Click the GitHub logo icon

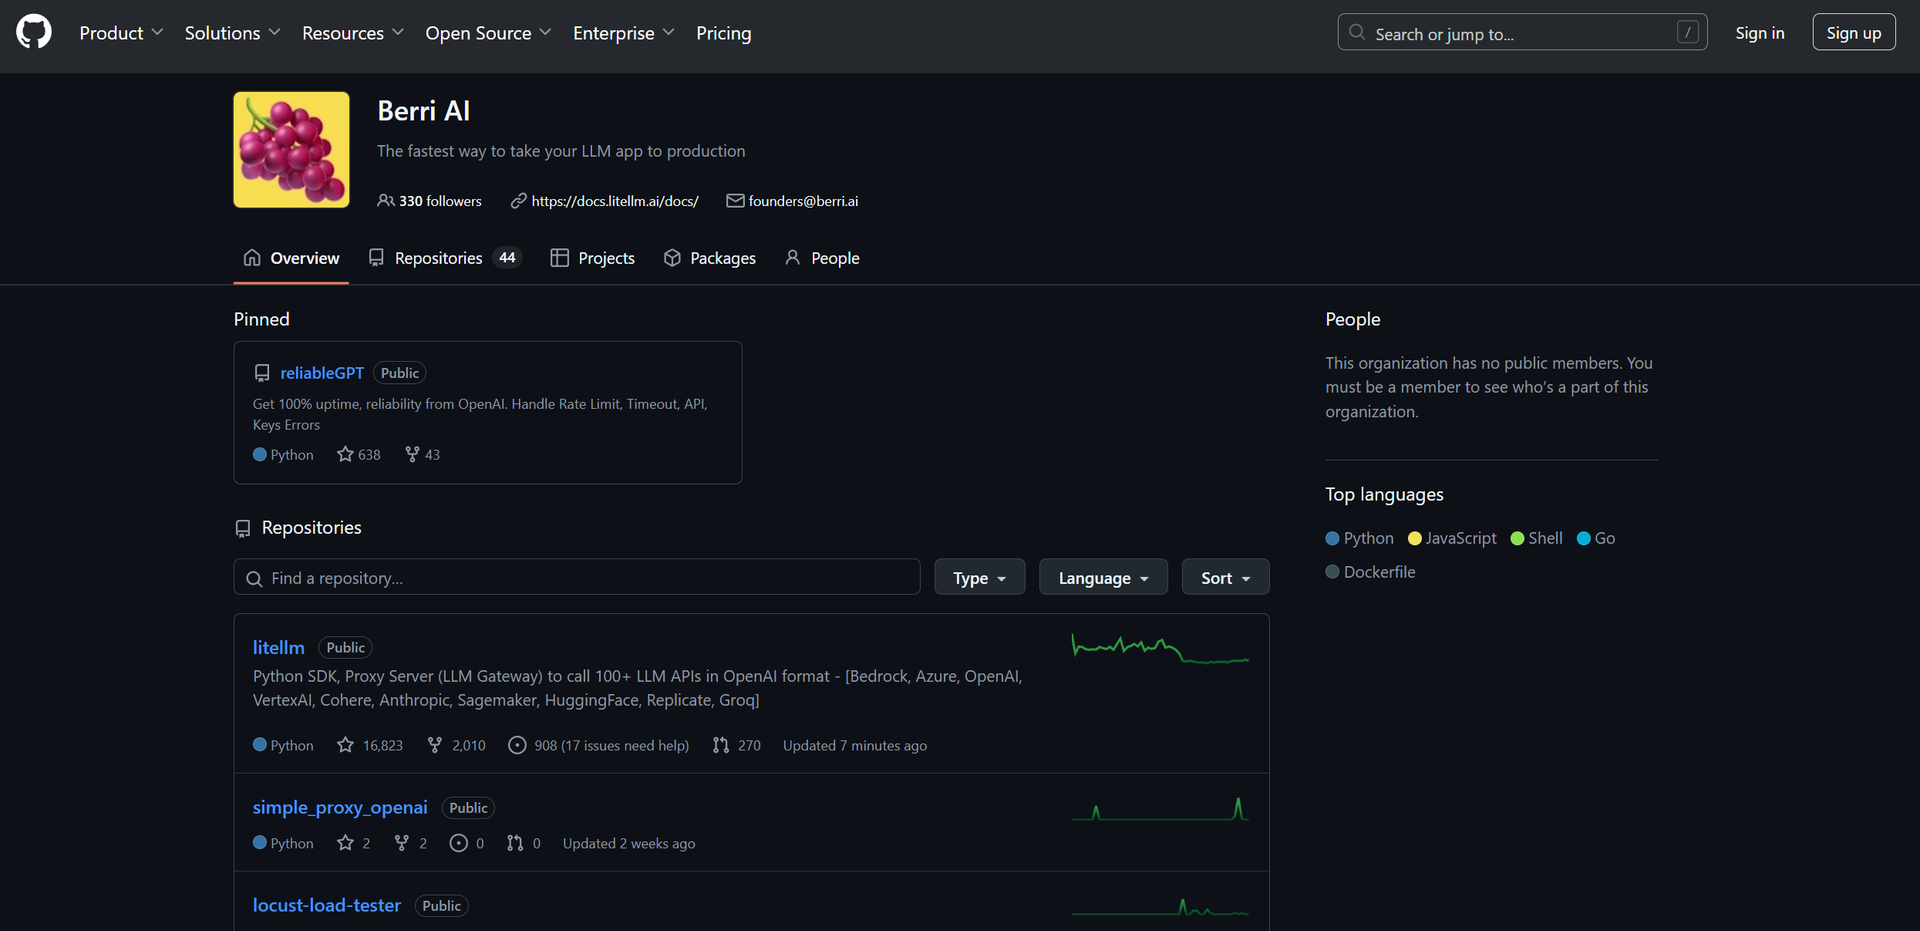click(34, 32)
